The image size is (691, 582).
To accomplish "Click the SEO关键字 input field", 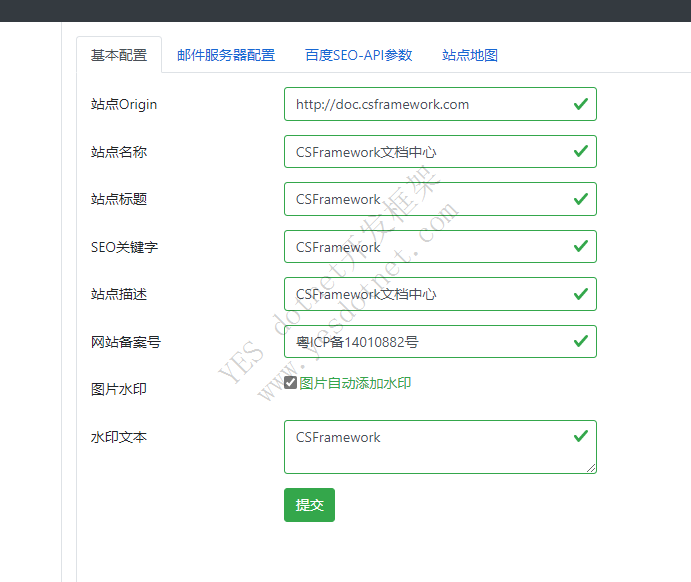I will (440, 247).
